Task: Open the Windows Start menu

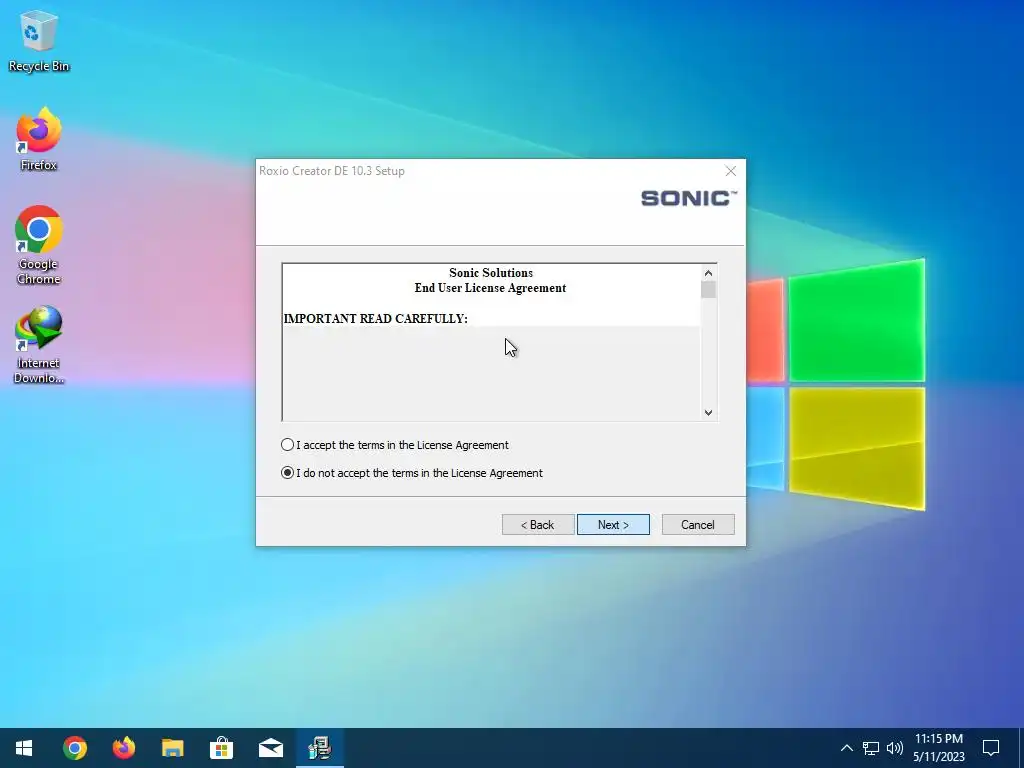Action: (x=24, y=748)
